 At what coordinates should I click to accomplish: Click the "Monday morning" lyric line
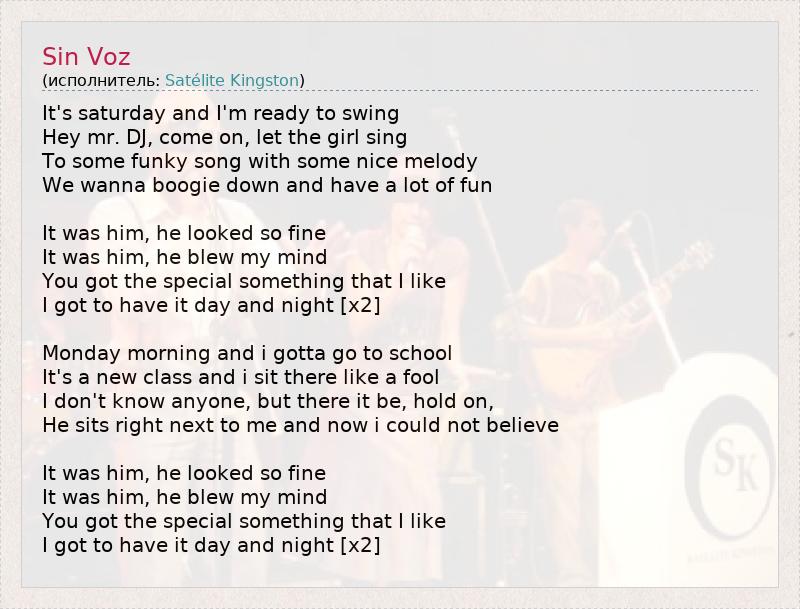247,353
